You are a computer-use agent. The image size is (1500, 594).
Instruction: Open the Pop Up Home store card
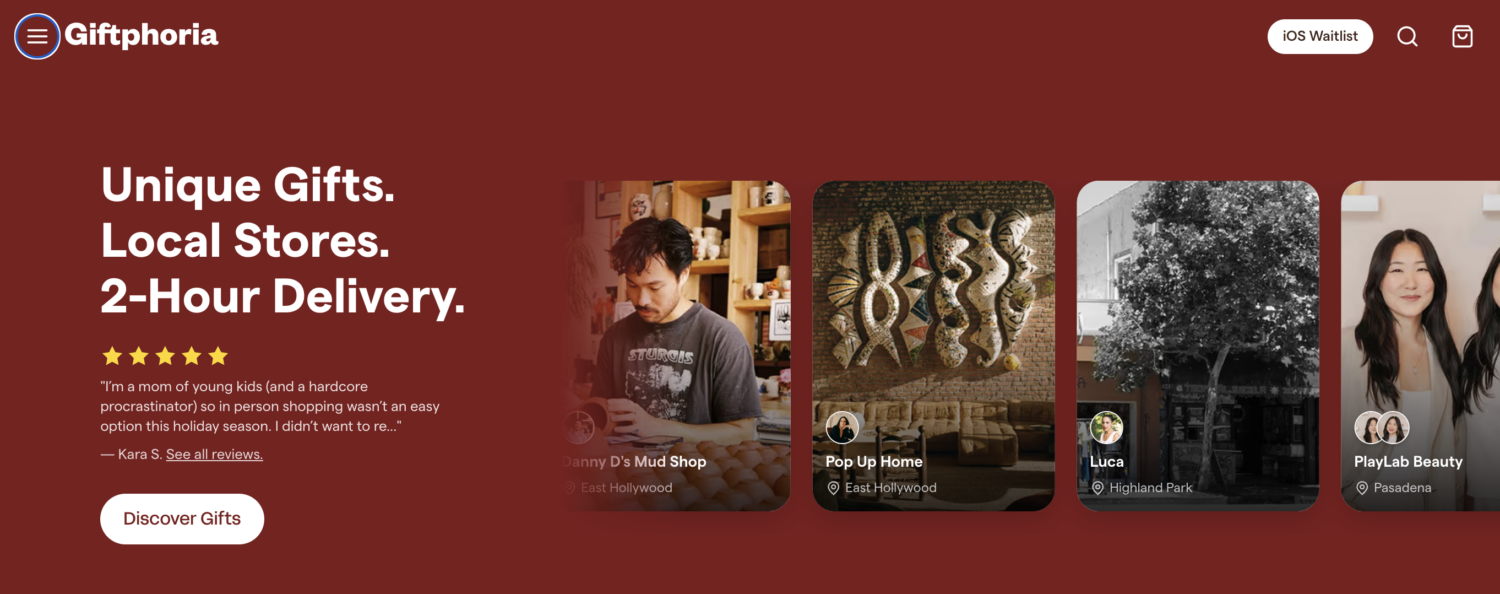pyautogui.click(x=934, y=346)
